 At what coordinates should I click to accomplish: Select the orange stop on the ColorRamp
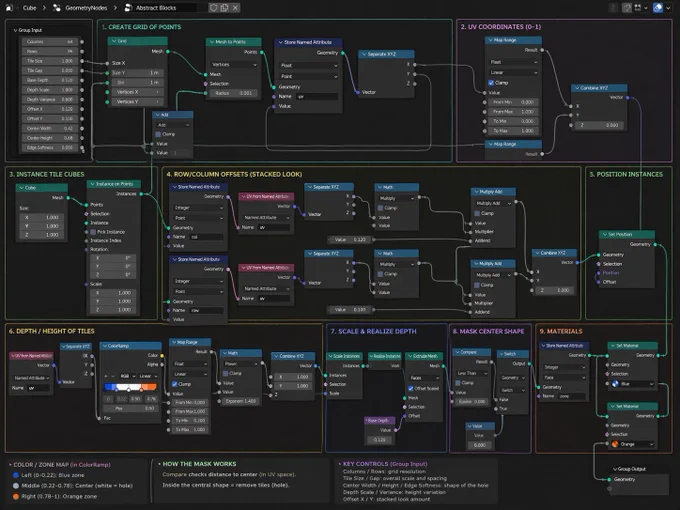142,389
